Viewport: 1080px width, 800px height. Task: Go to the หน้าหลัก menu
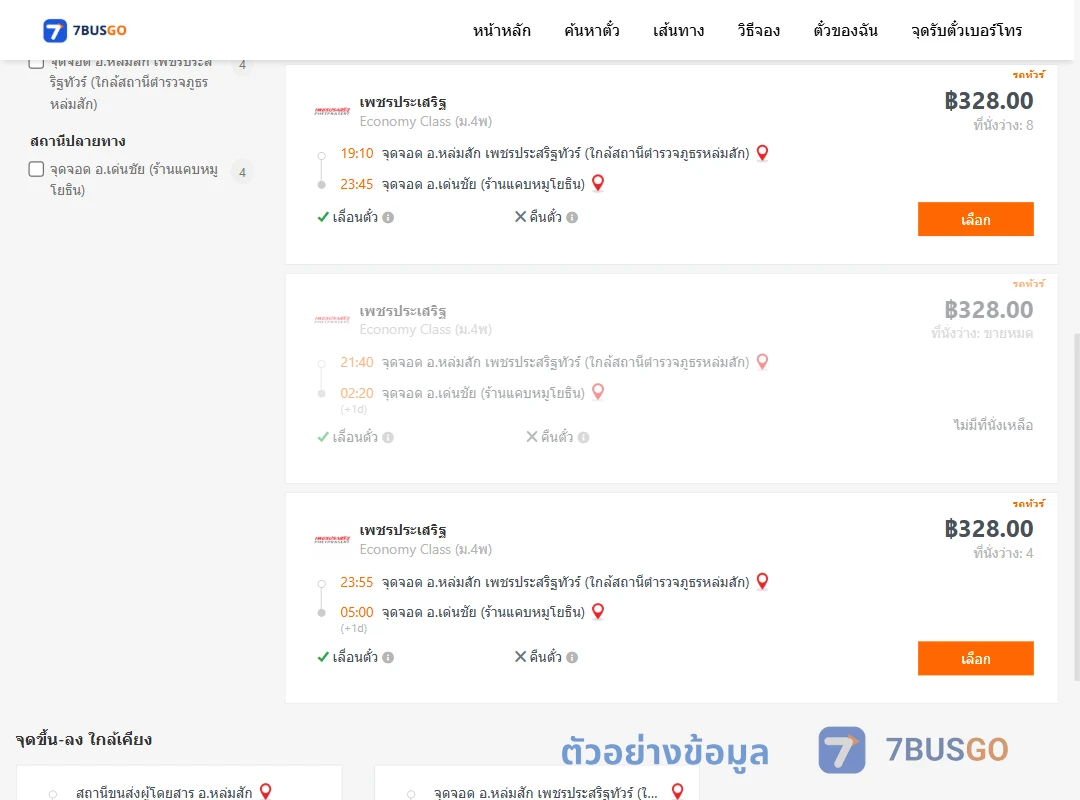coord(501,30)
